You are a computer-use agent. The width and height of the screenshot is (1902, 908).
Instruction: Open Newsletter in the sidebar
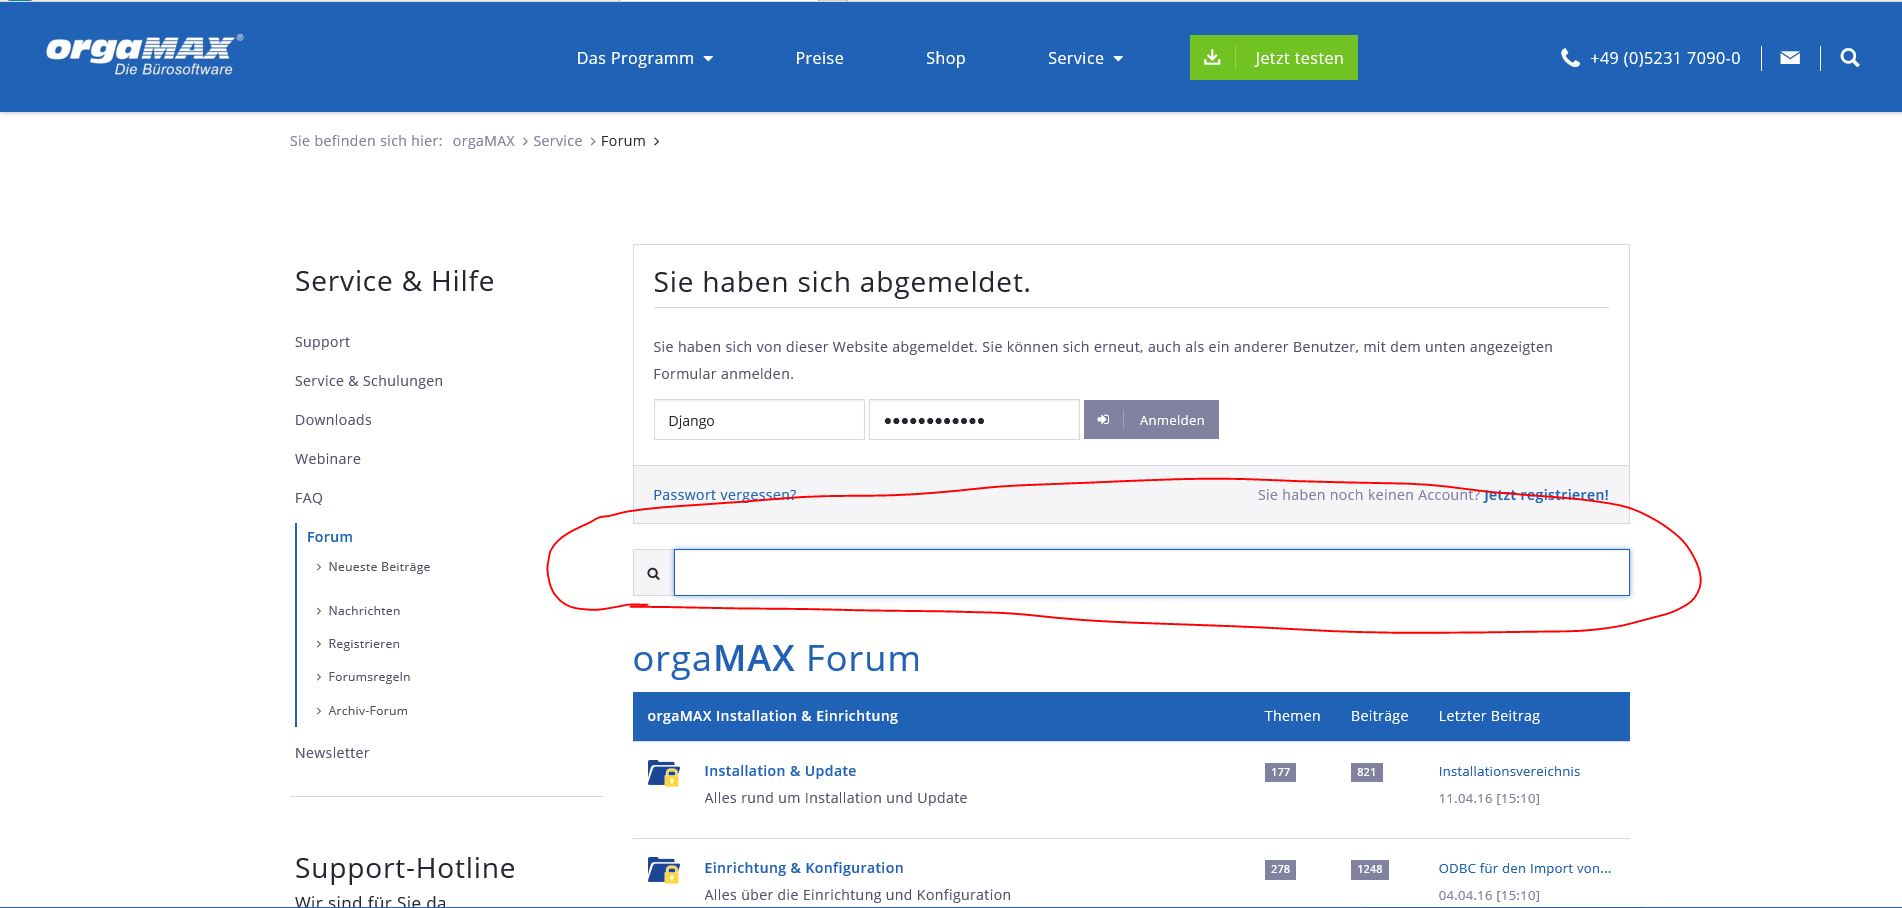coord(332,753)
